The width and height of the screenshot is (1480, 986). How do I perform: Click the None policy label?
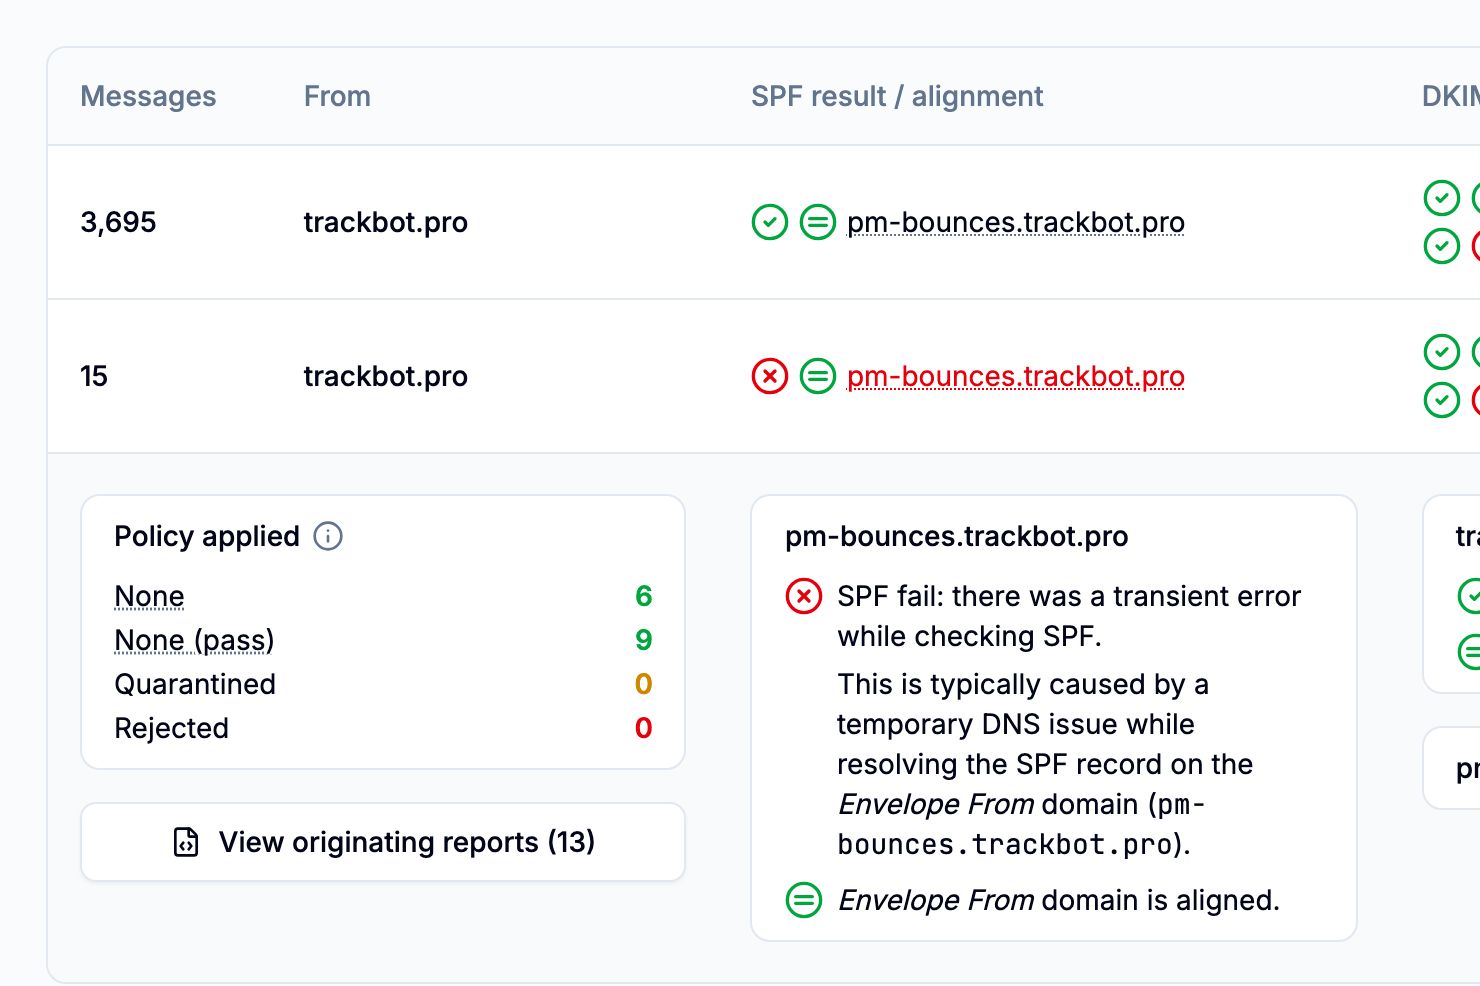pyautogui.click(x=149, y=596)
